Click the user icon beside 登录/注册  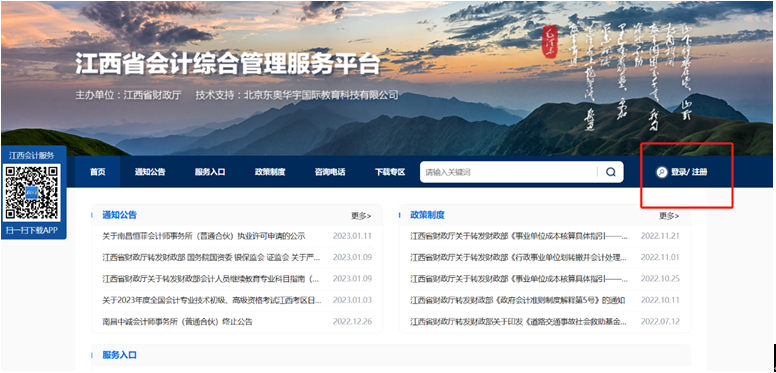tap(661, 172)
